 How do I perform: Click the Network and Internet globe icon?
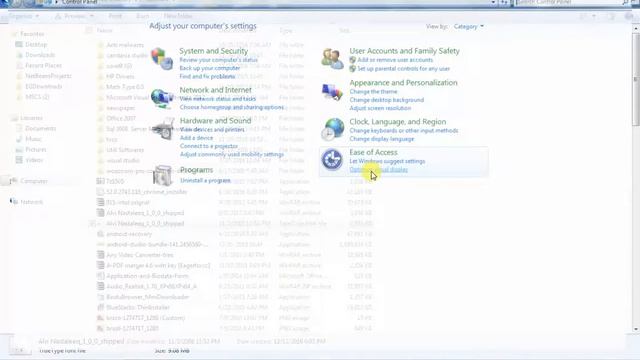[x=162, y=98]
